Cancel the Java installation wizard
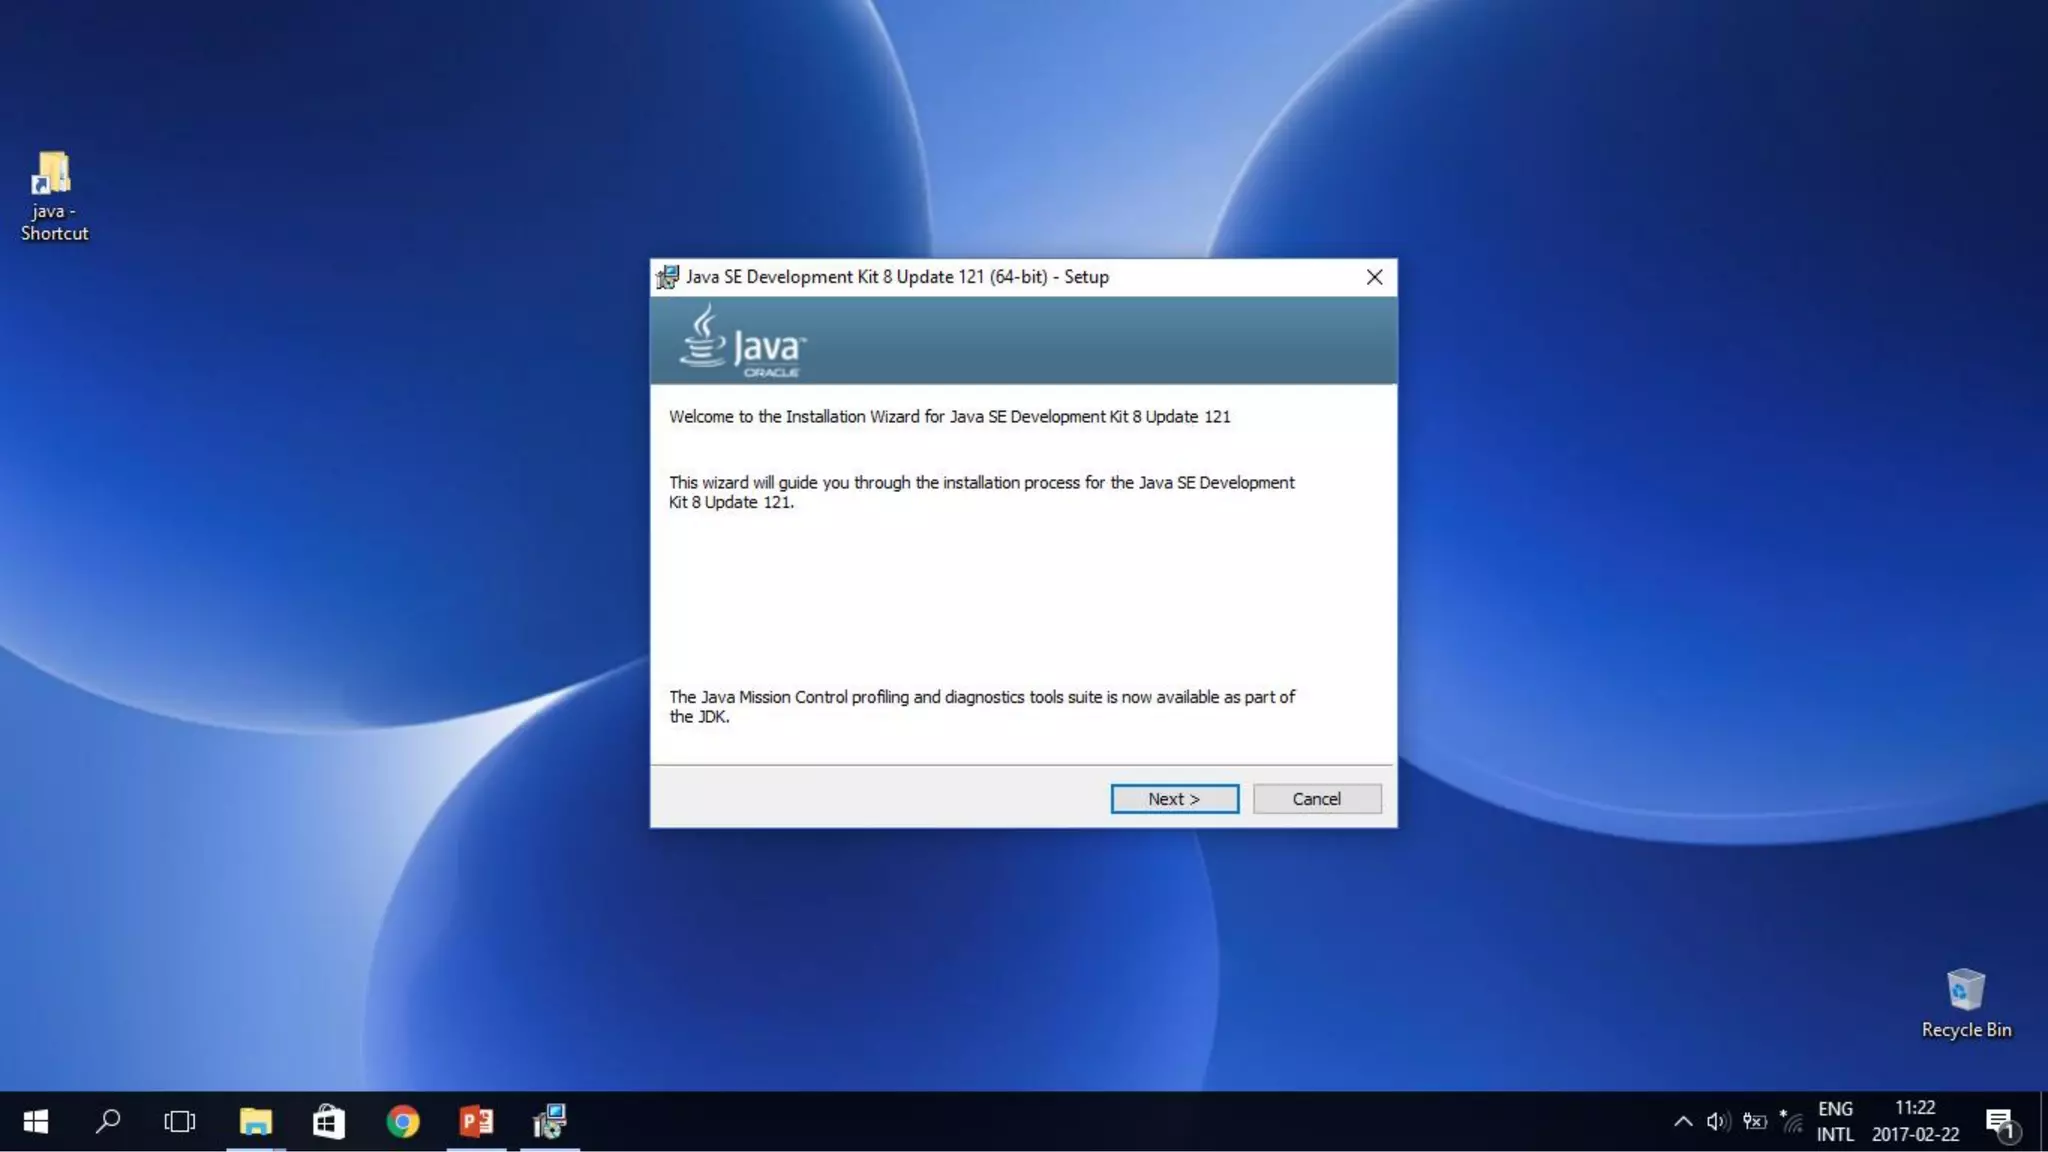Image resolution: width=2048 pixels, height=1152 pixels. 1316,798
